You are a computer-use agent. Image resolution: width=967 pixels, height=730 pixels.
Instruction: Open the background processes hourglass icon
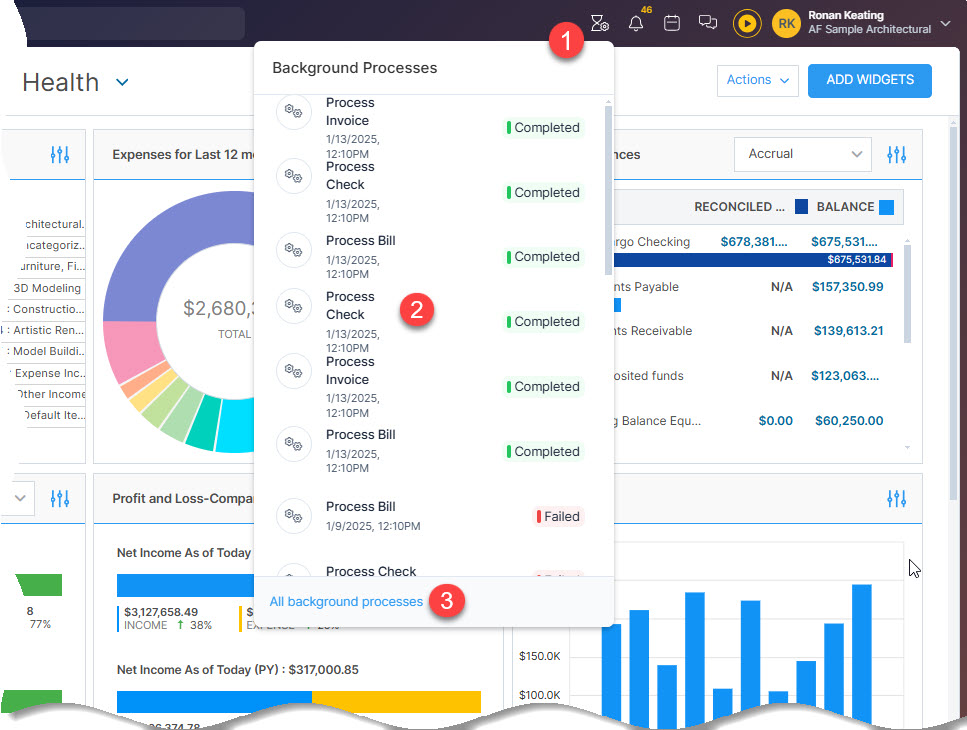pyautogui.click(x=599, y=23)
